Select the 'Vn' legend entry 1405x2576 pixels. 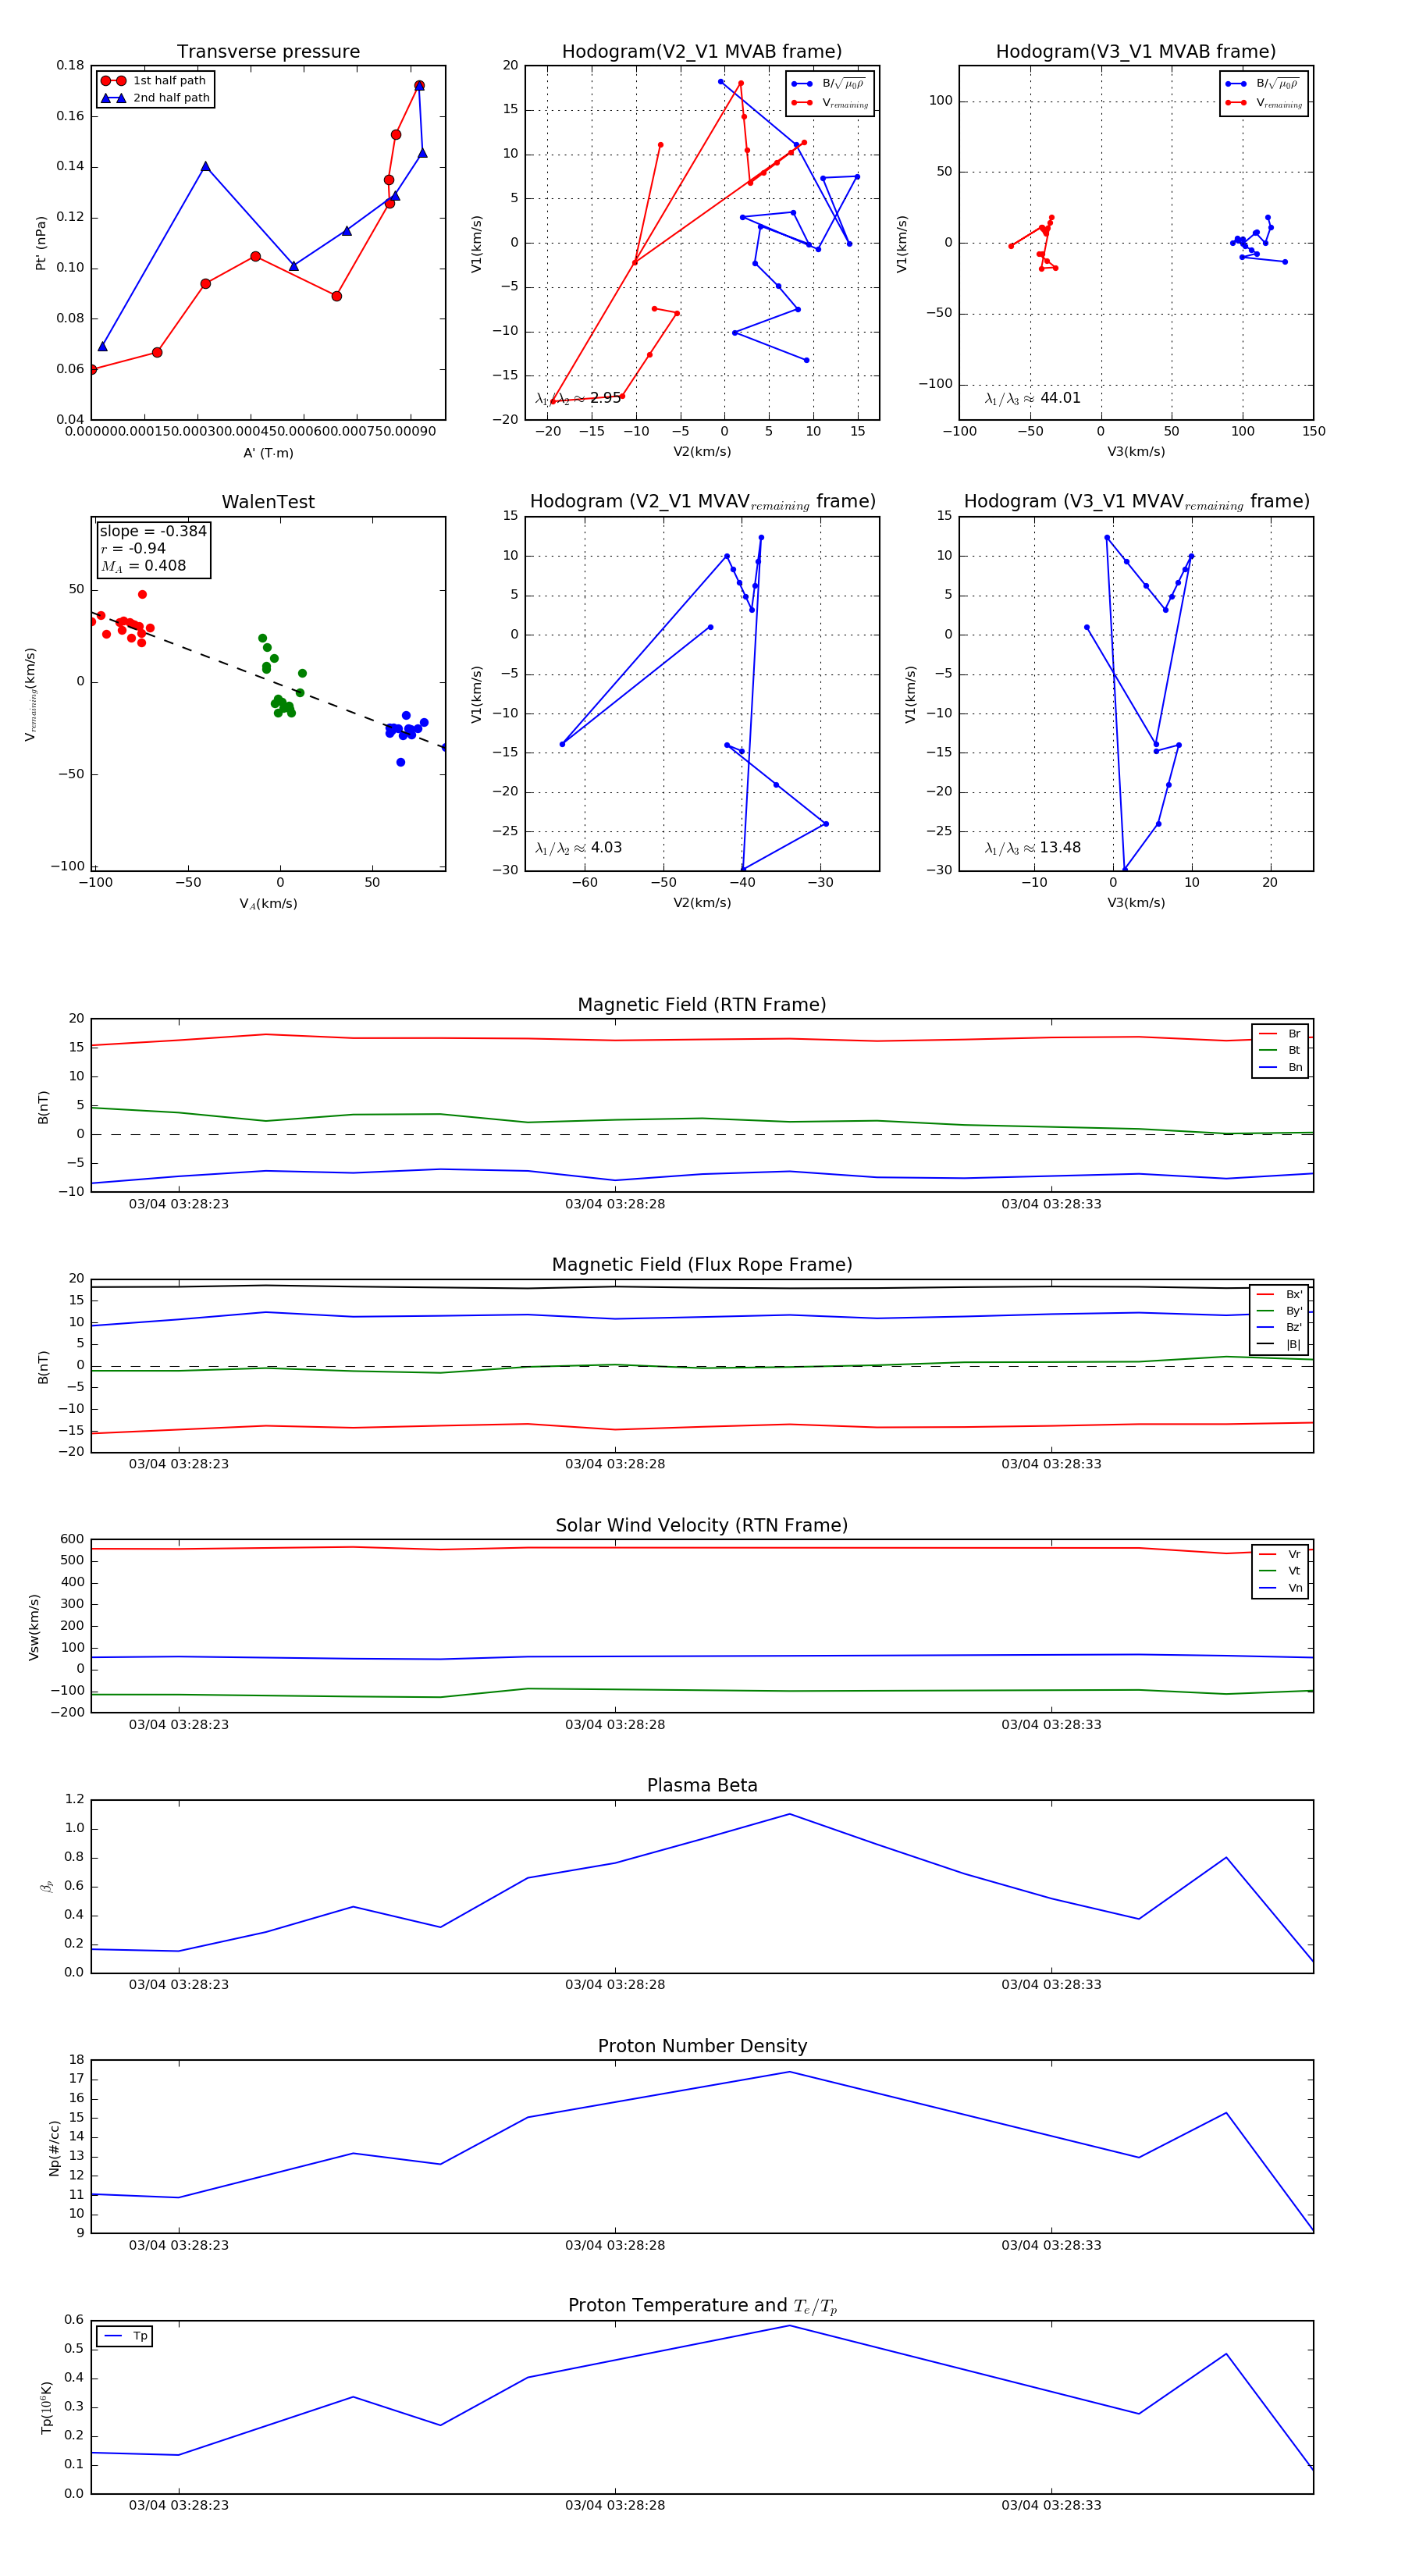pyautogui.click(x=1280, y=1588)
